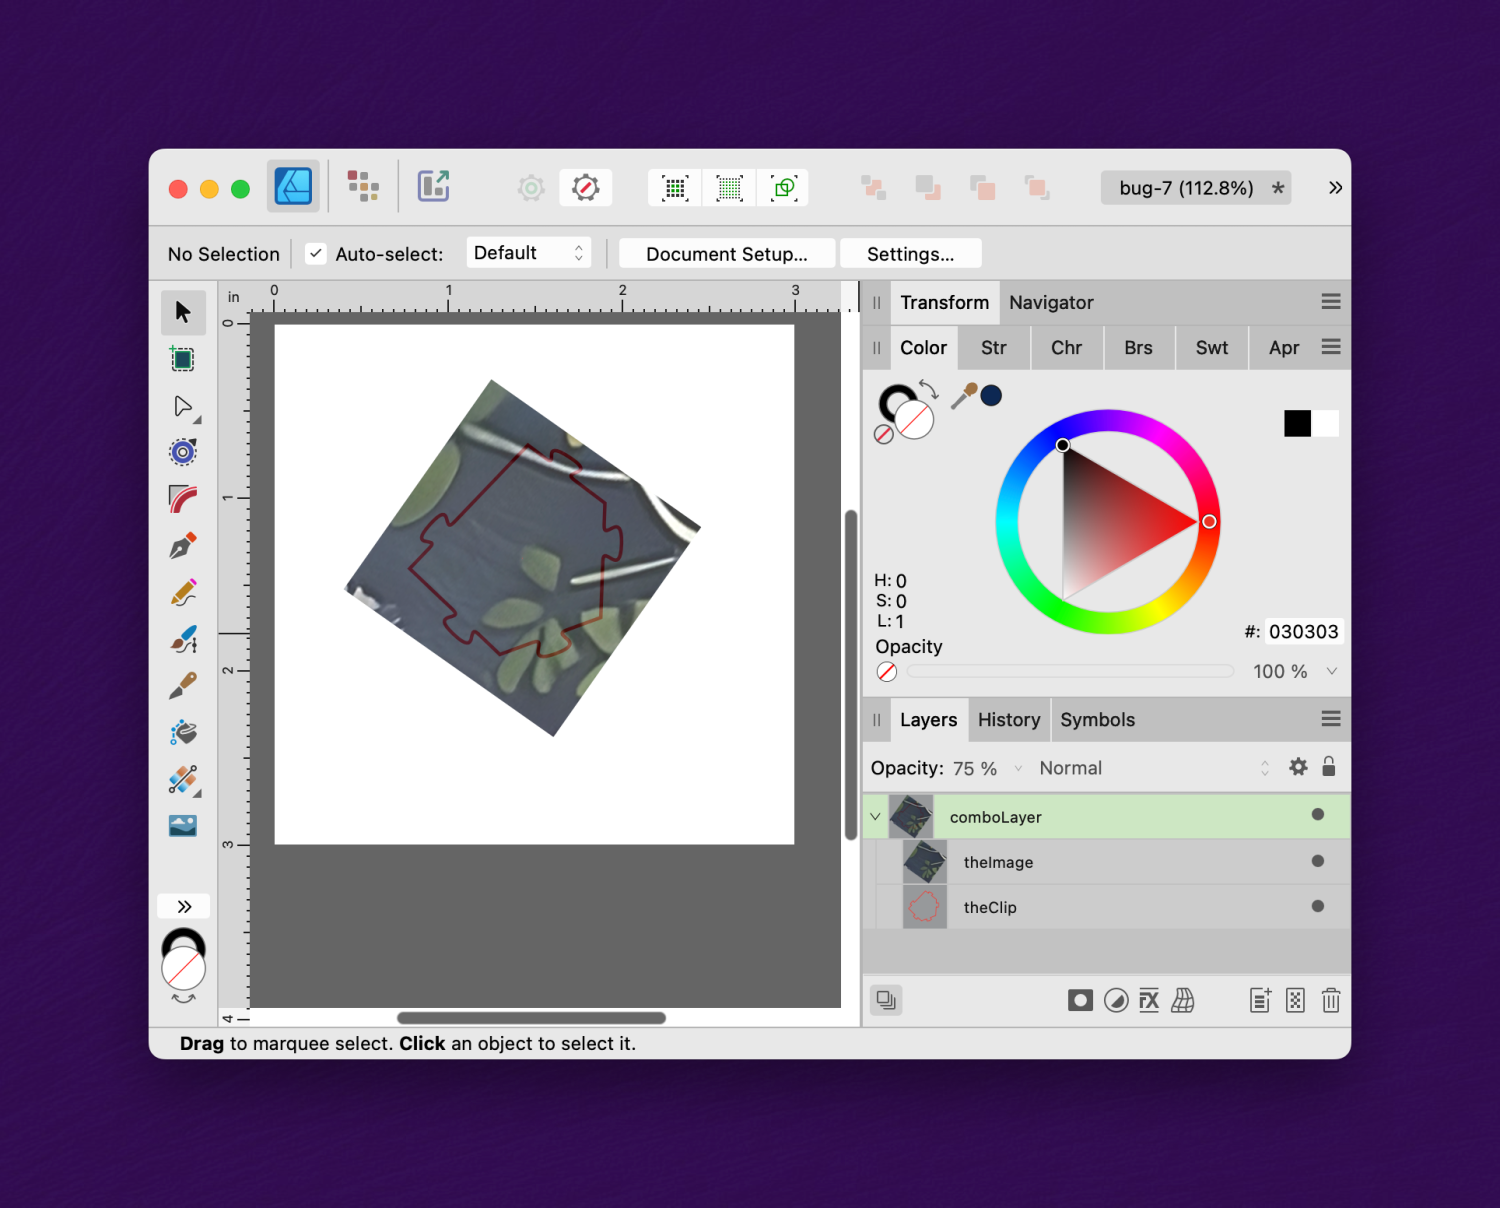Select the Vector Brush tool

coord(183,639)
